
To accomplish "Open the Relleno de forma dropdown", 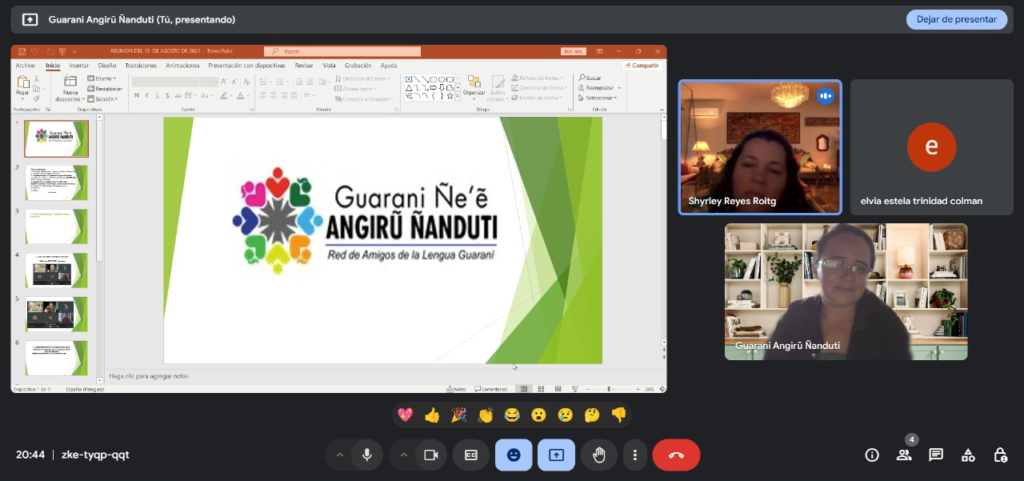I will pyautogui.click(x=539, y=78).
